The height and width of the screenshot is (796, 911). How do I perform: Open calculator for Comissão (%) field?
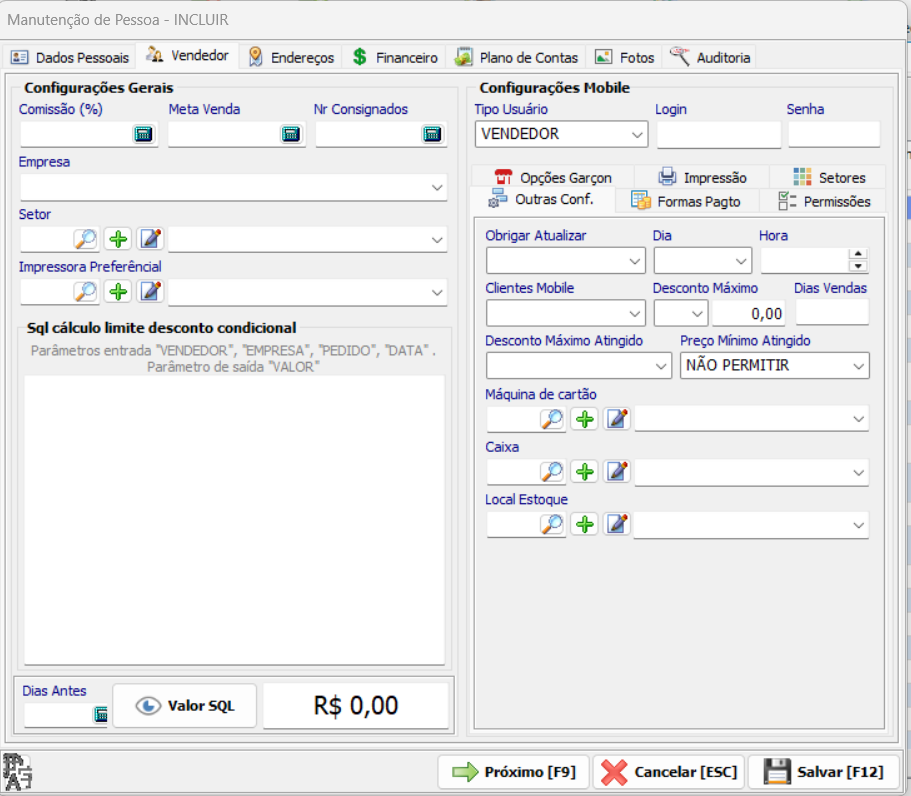point(143,134)
